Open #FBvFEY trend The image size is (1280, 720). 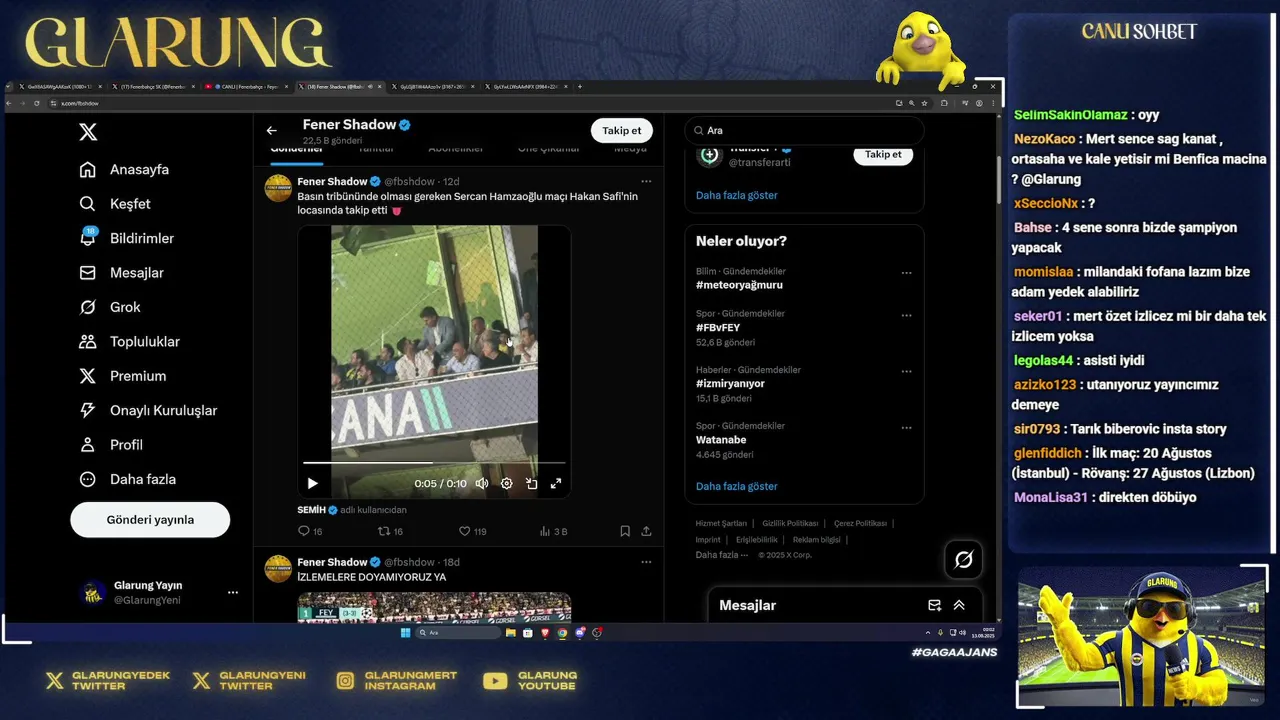tap(718, 327)
